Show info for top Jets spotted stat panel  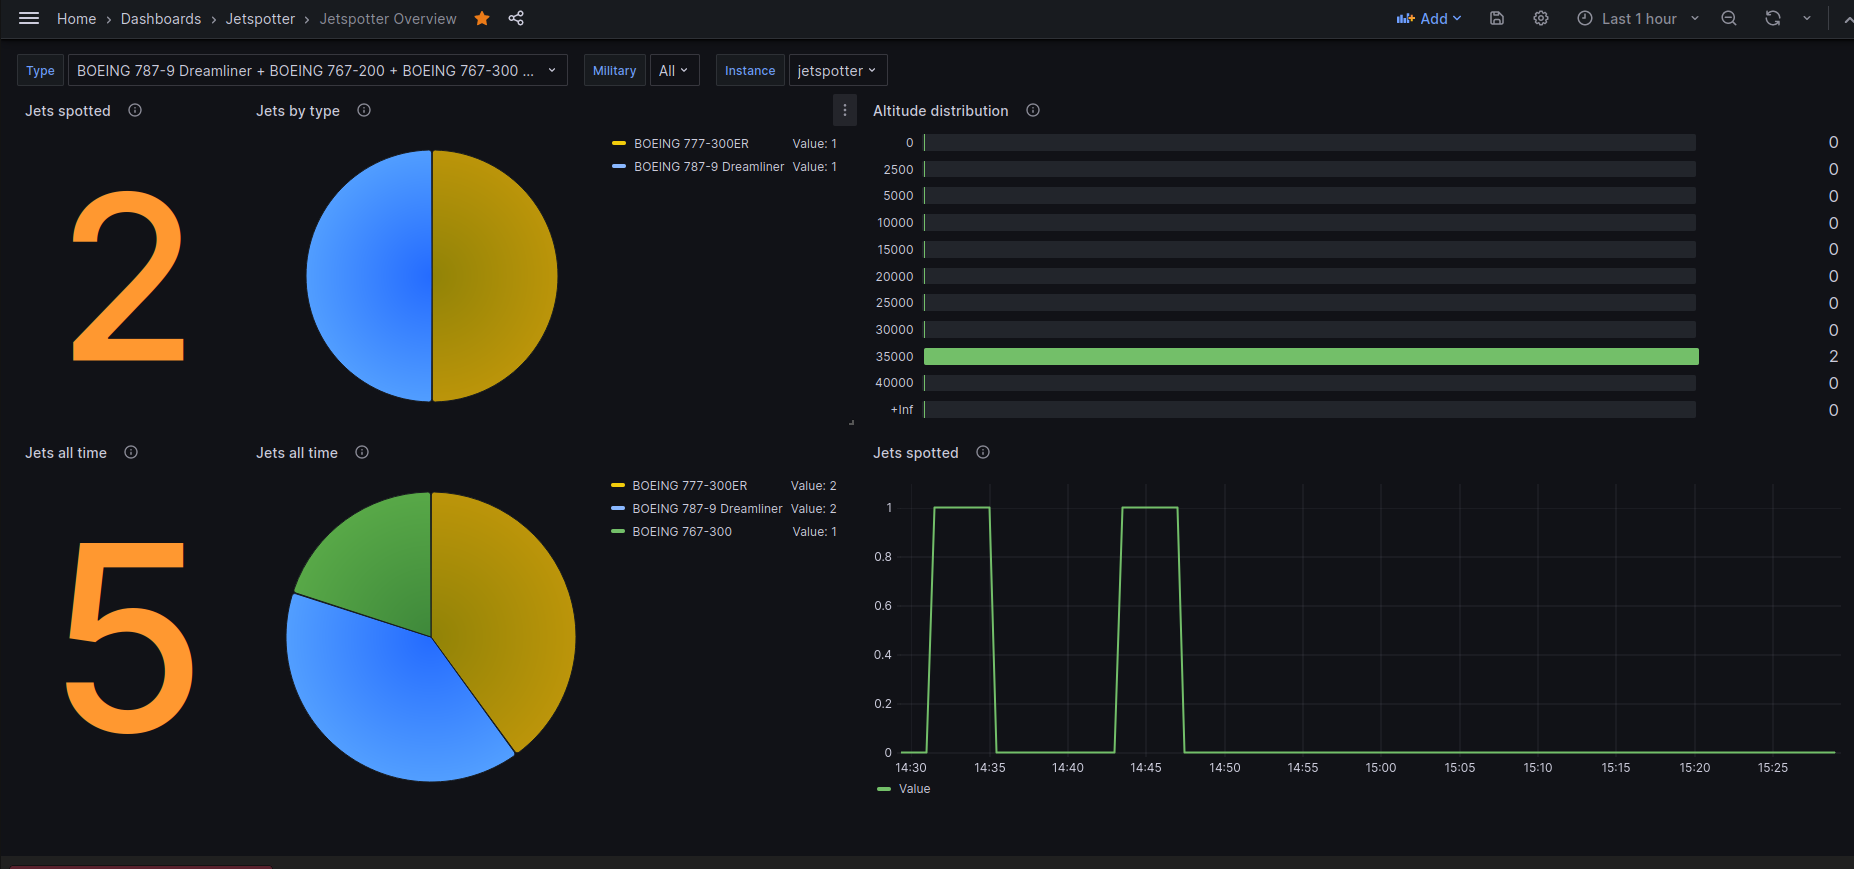(135, 110)
